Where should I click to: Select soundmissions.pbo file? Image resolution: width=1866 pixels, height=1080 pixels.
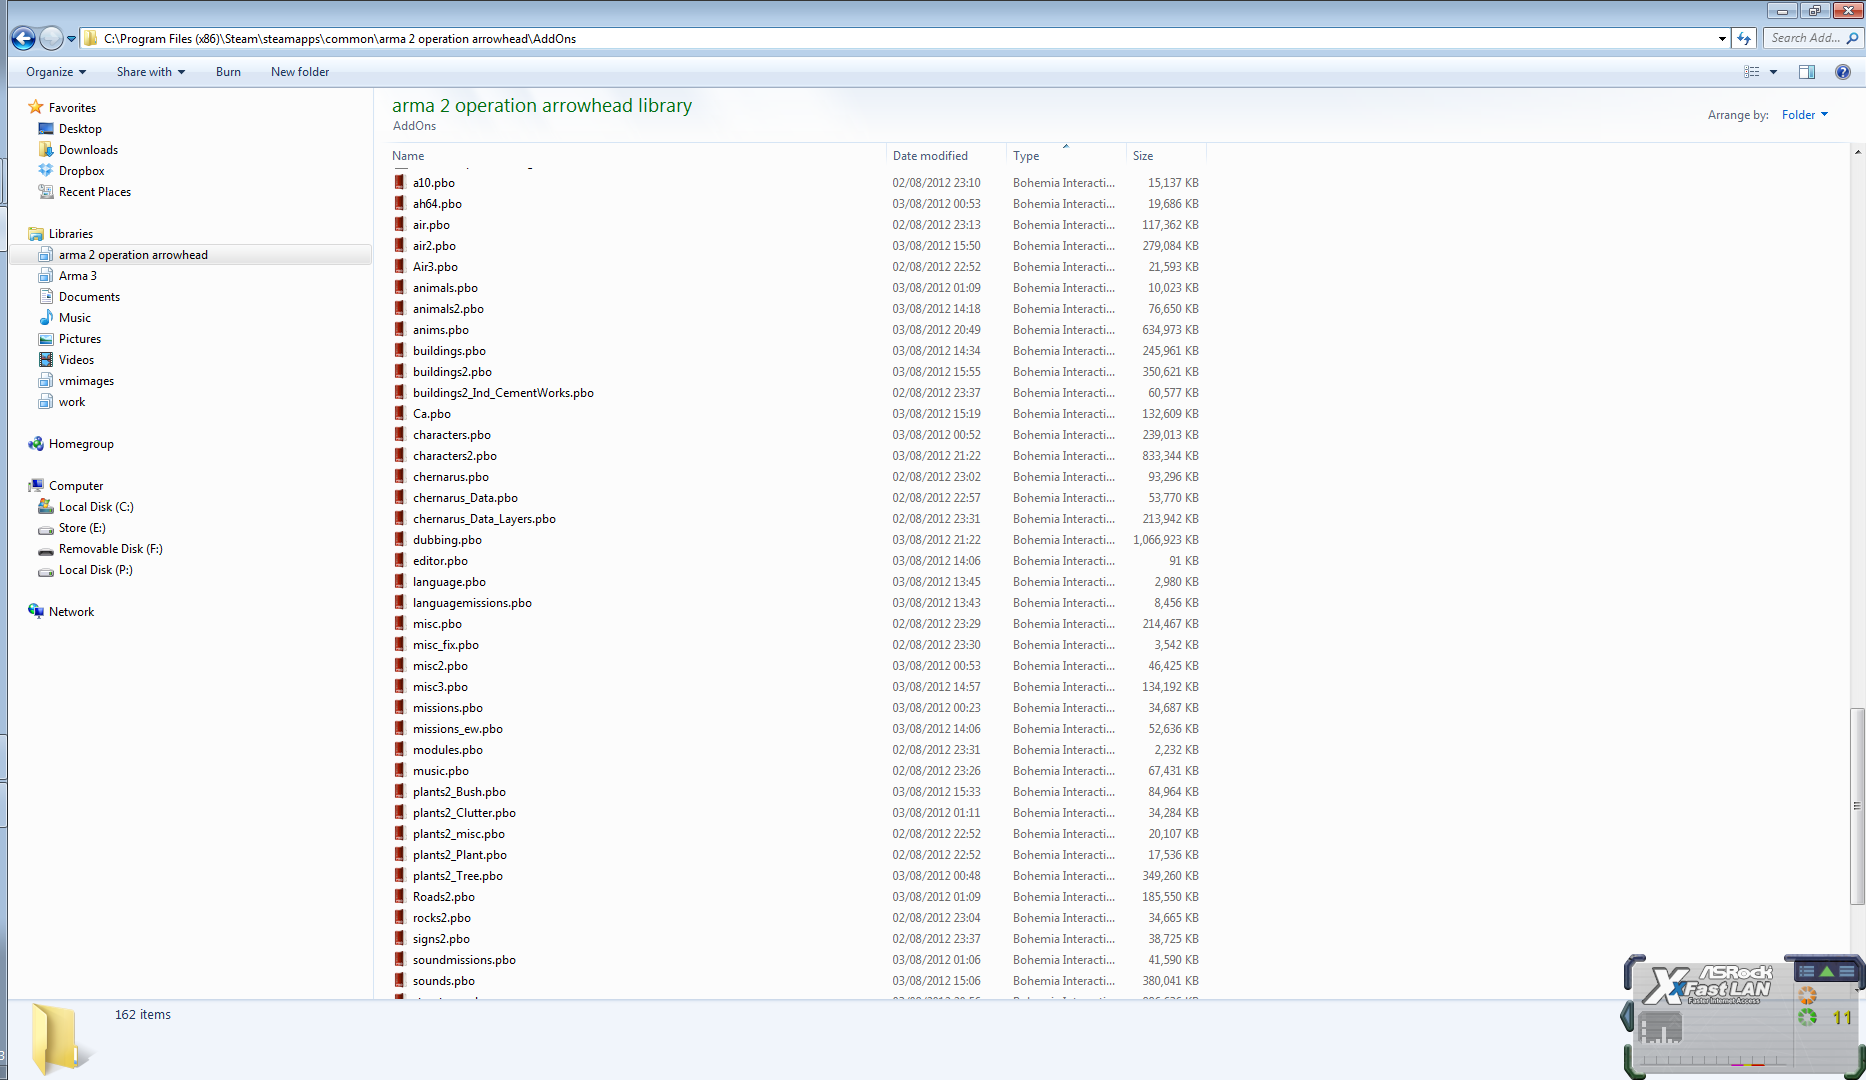(x=464, y=960)
